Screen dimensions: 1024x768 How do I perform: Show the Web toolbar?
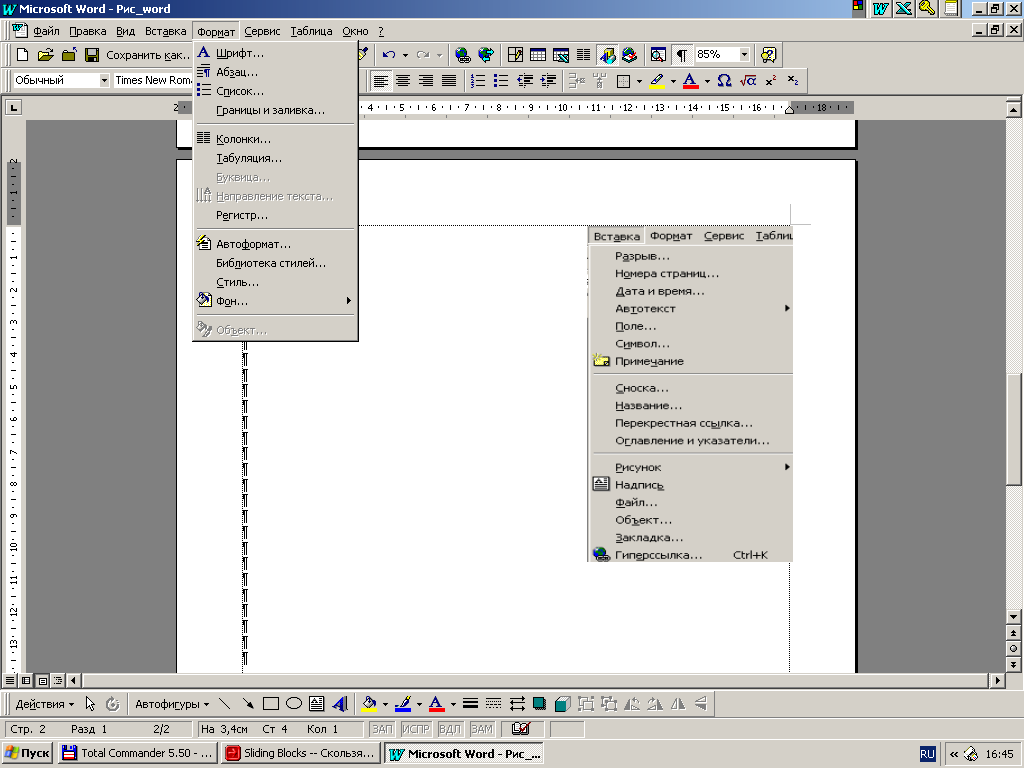pyautogui.click(x=486, y=55)
